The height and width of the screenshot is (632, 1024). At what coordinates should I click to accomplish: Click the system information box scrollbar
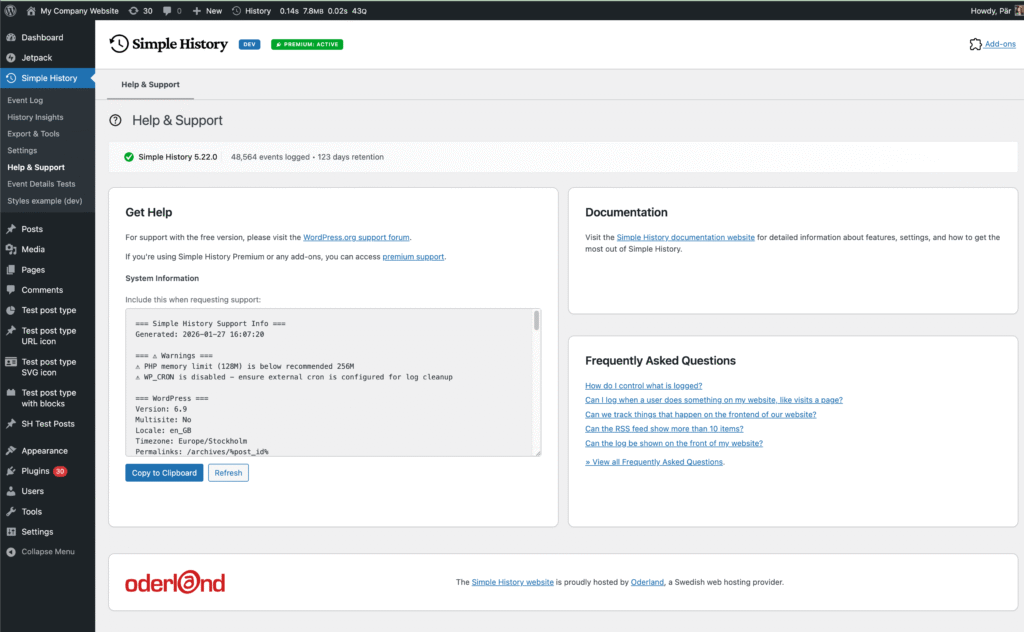536,321
